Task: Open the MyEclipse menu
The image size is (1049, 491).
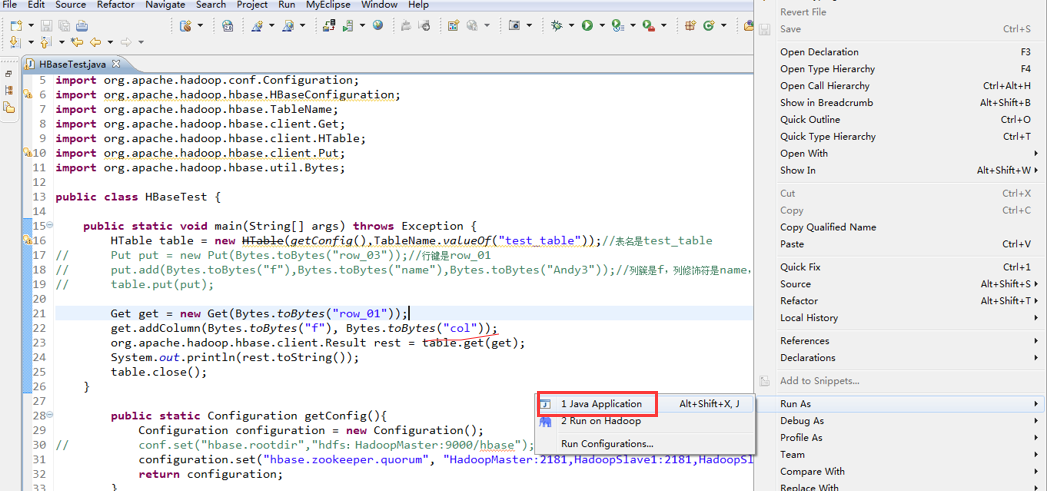Action: click(328, 5)
